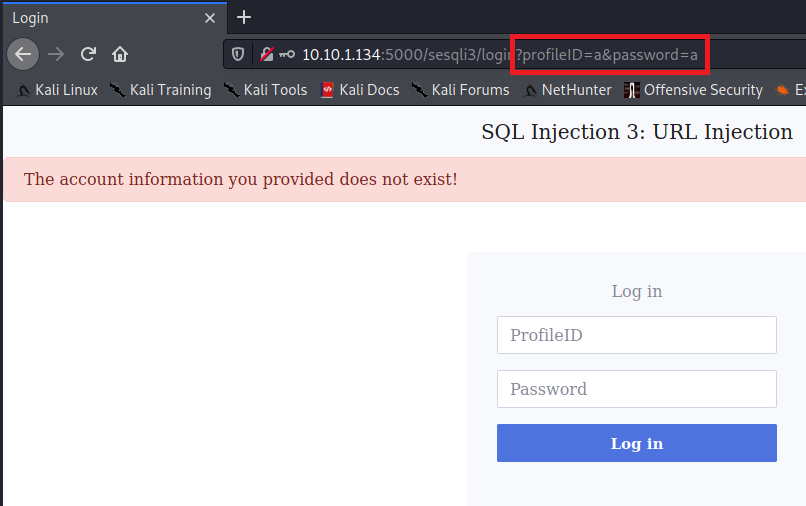Open the Offensive Security bookmark
806x506 pixels.
(693, 90)
